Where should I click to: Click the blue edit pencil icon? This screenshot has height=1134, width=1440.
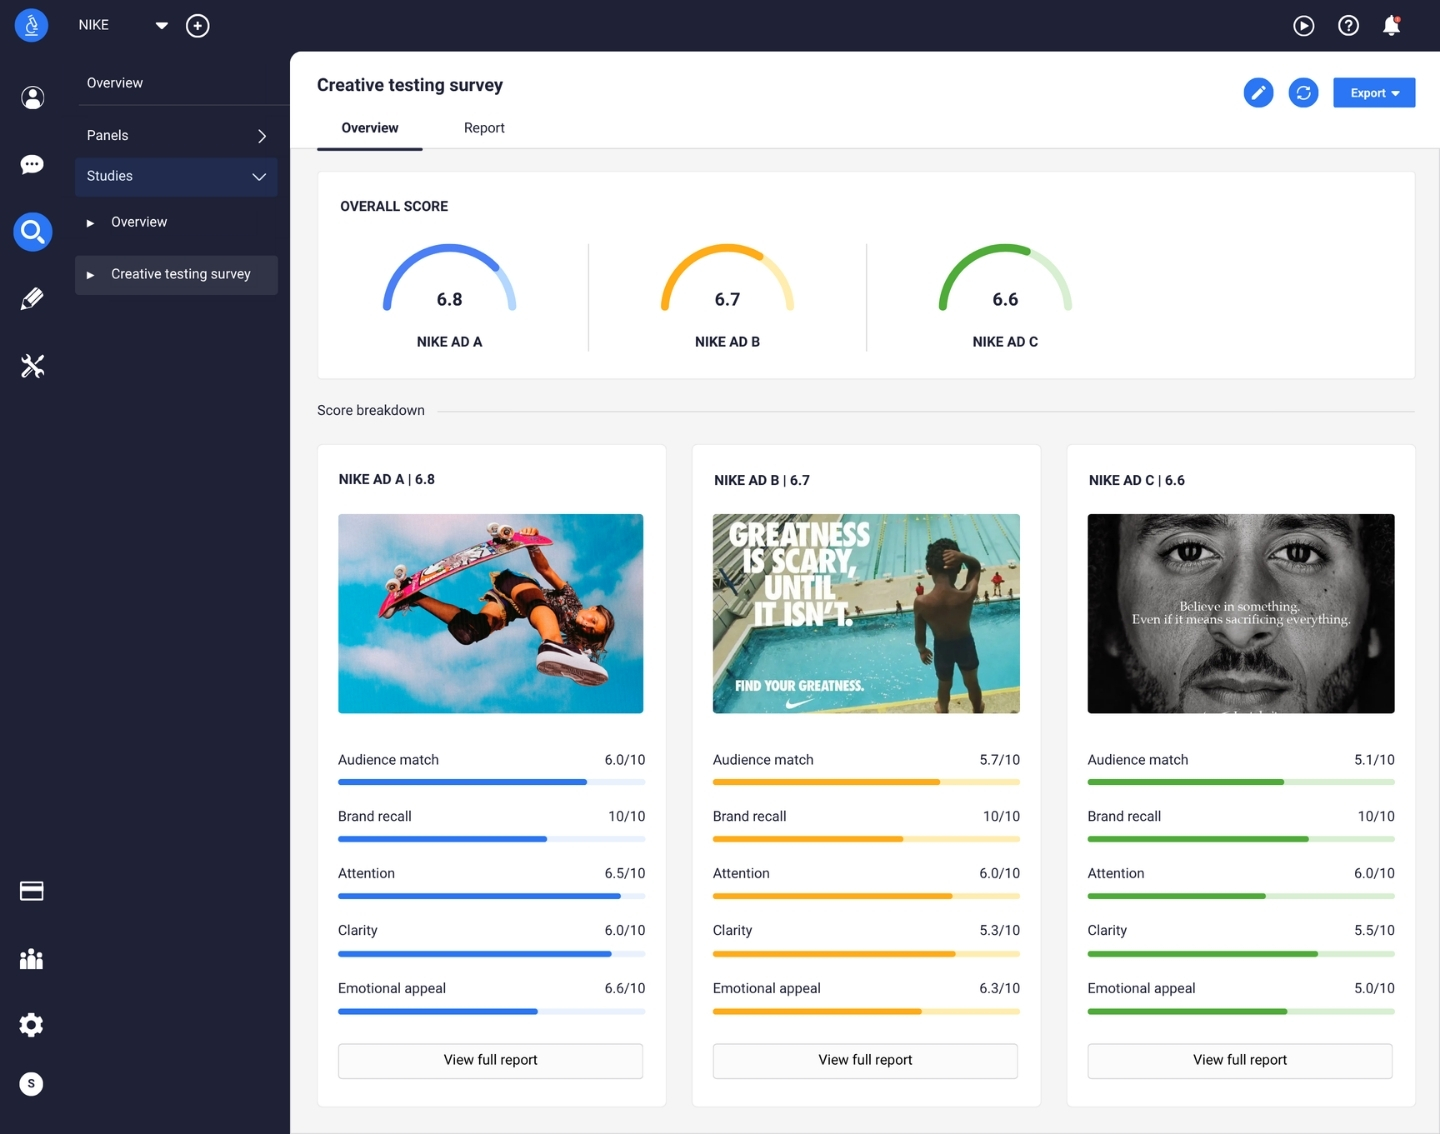pyautogui.click(x=1258, y=93)
